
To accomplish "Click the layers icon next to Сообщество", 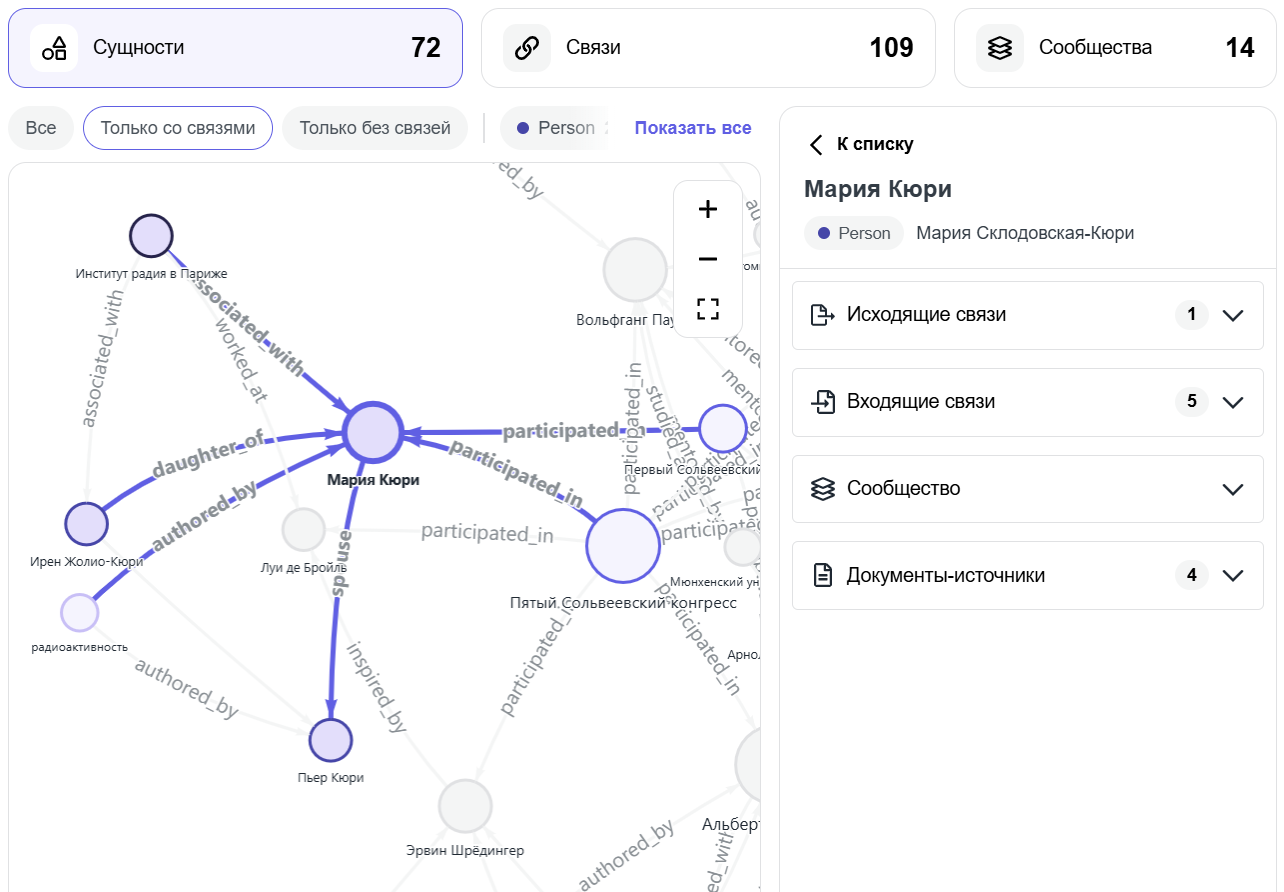I will (x=822, y=489).
